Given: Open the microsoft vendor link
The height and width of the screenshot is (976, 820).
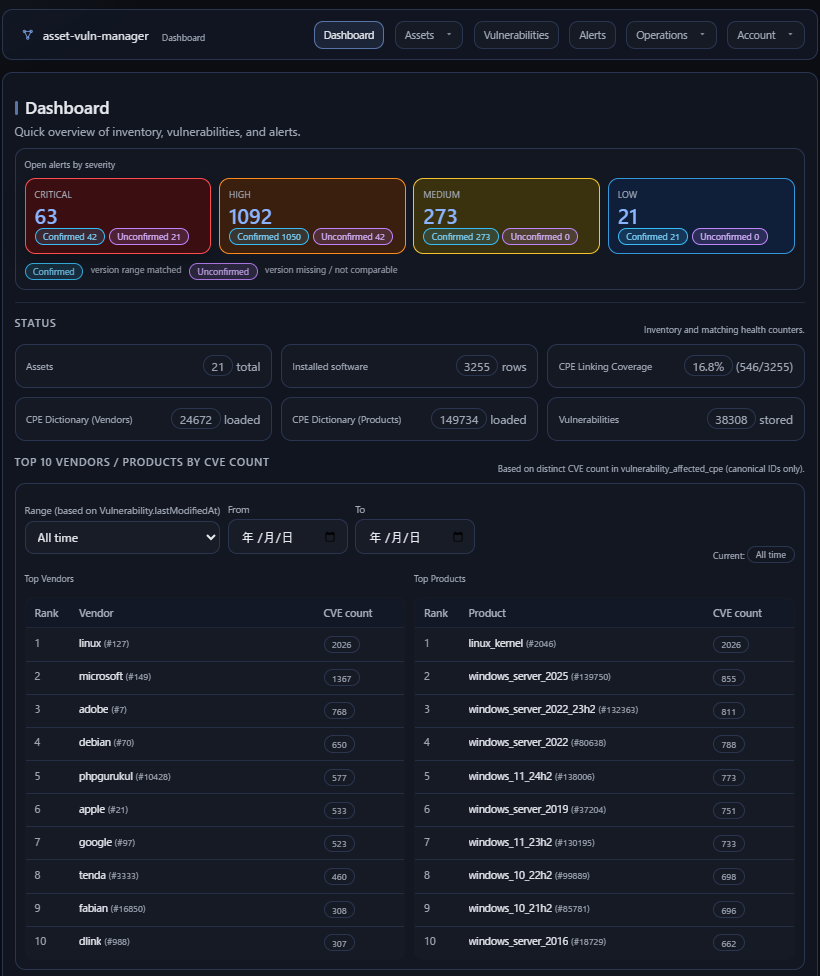Looking at the screenshot, I should [x=100, y=677].
